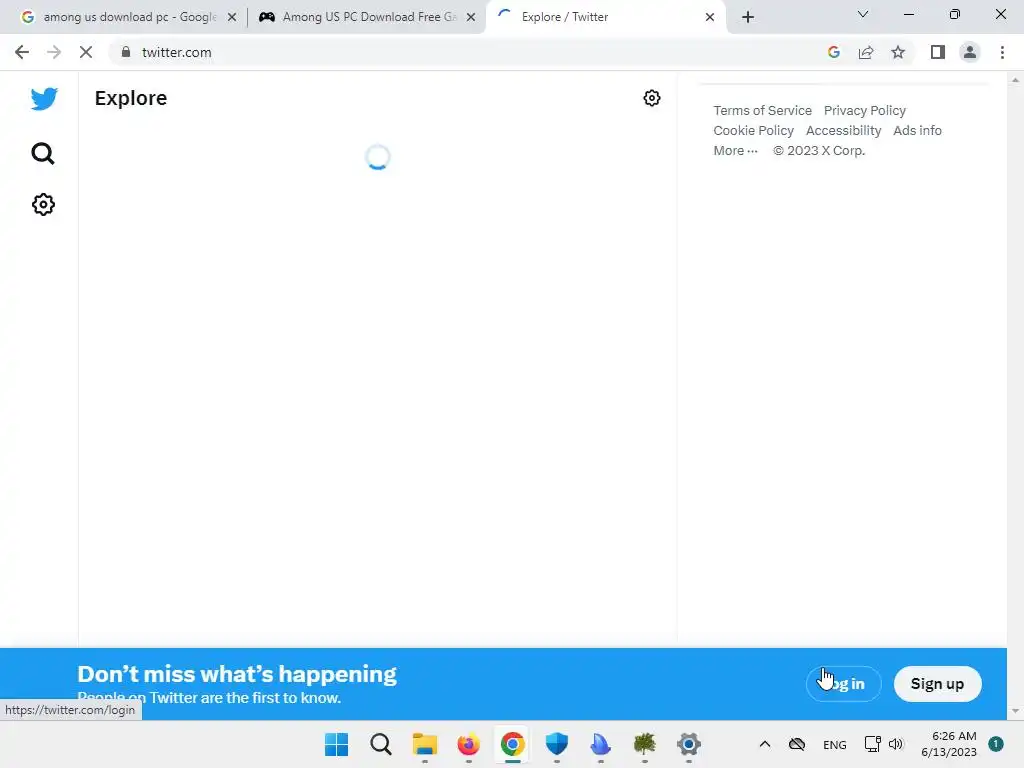View site information lock icon
This screenshot has width=1024, height=768.
tap(126, 52)
